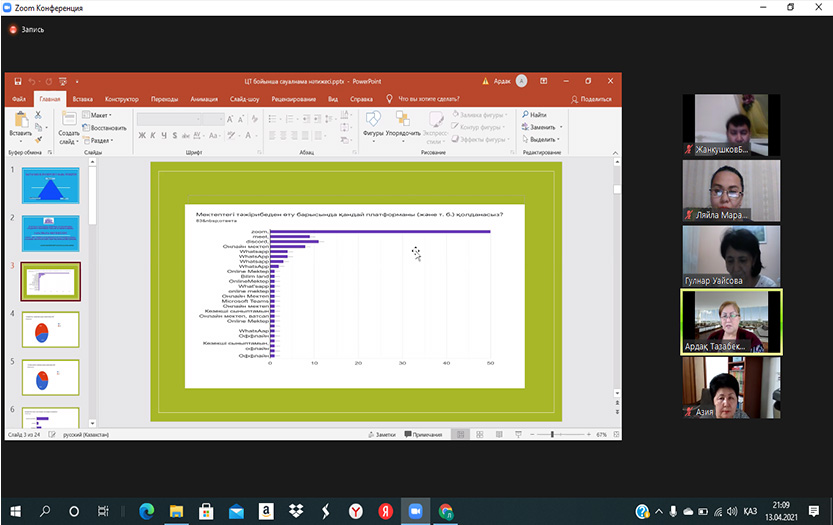Click the Zoom app icon in the taskbar
Screen dimensions: 833x525
point(415,510)
